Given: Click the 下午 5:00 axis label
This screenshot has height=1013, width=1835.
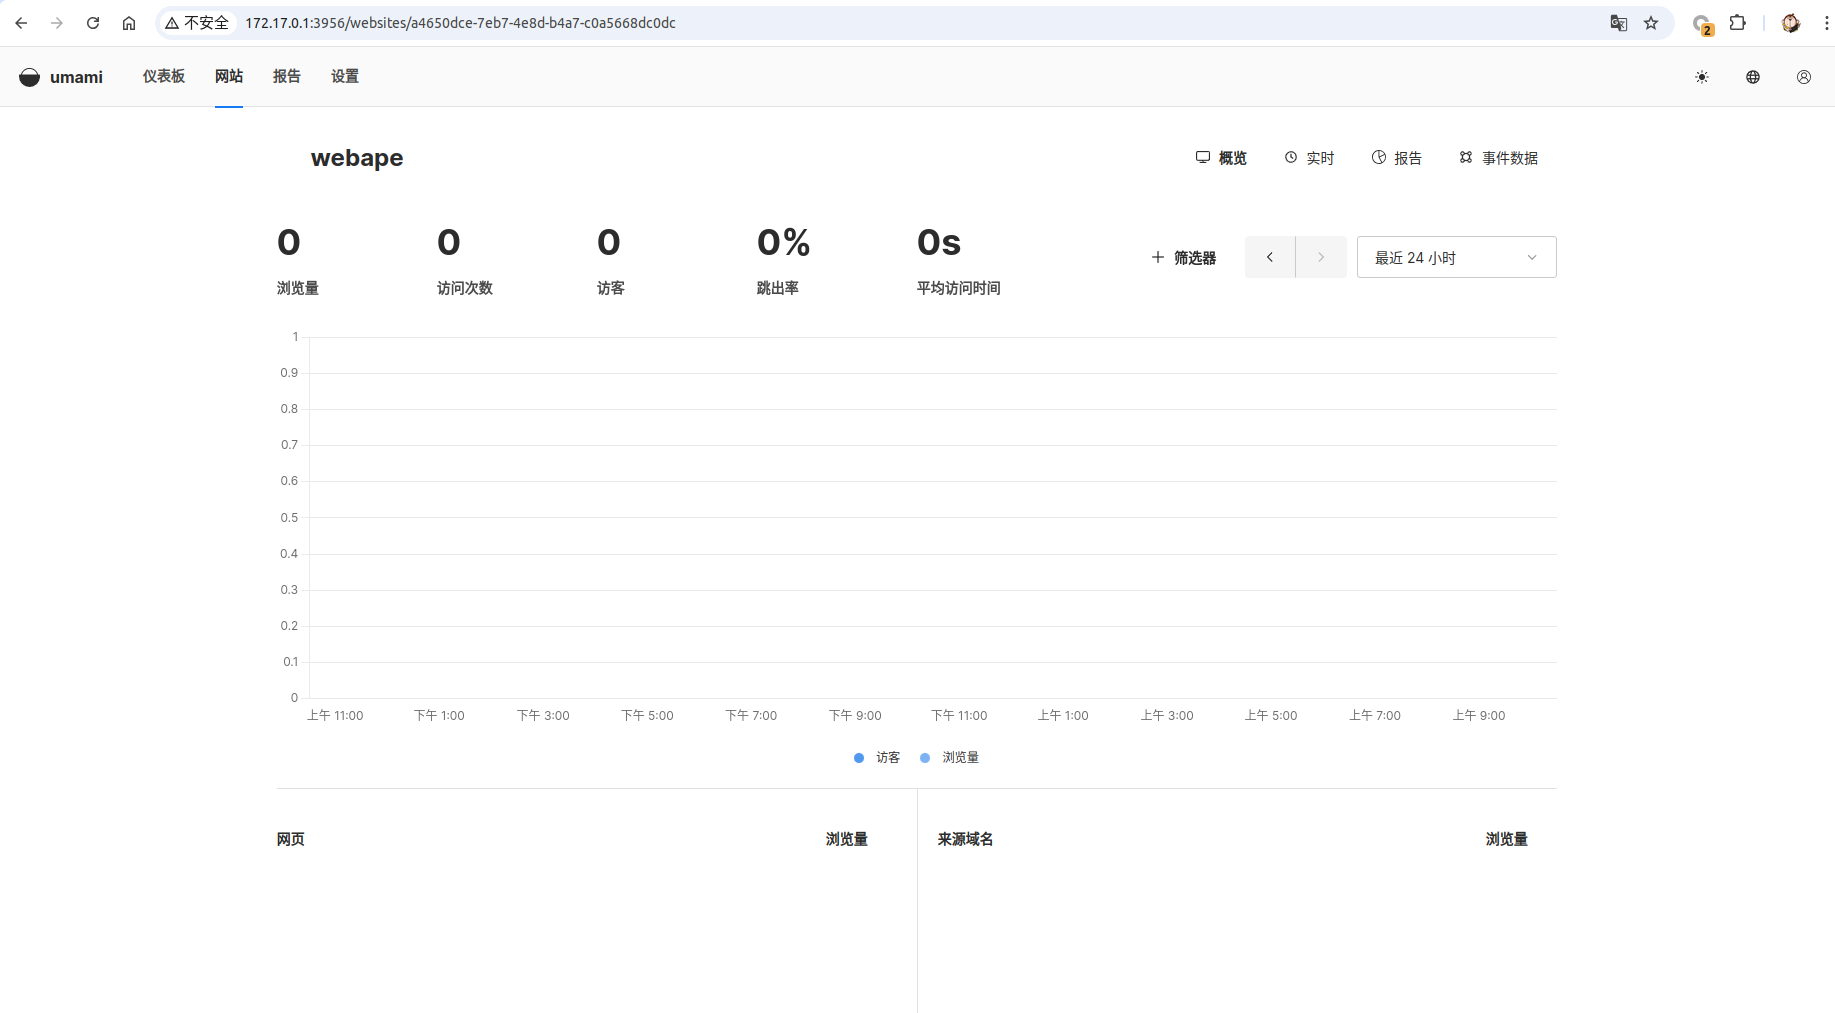Looking at the screenshot, I should (x=647, y=716).
